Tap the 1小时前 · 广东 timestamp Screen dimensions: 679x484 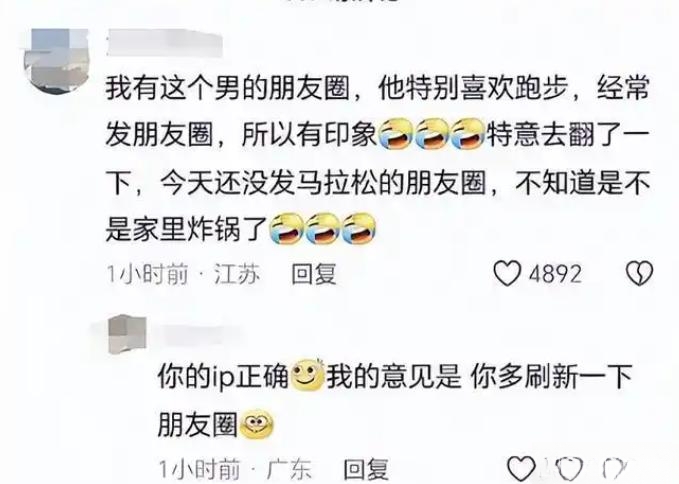coord(235,470)
